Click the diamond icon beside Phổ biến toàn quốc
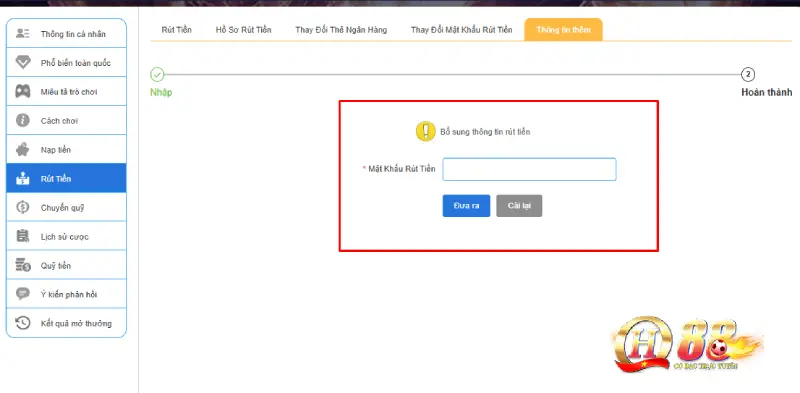 [23, 63]
